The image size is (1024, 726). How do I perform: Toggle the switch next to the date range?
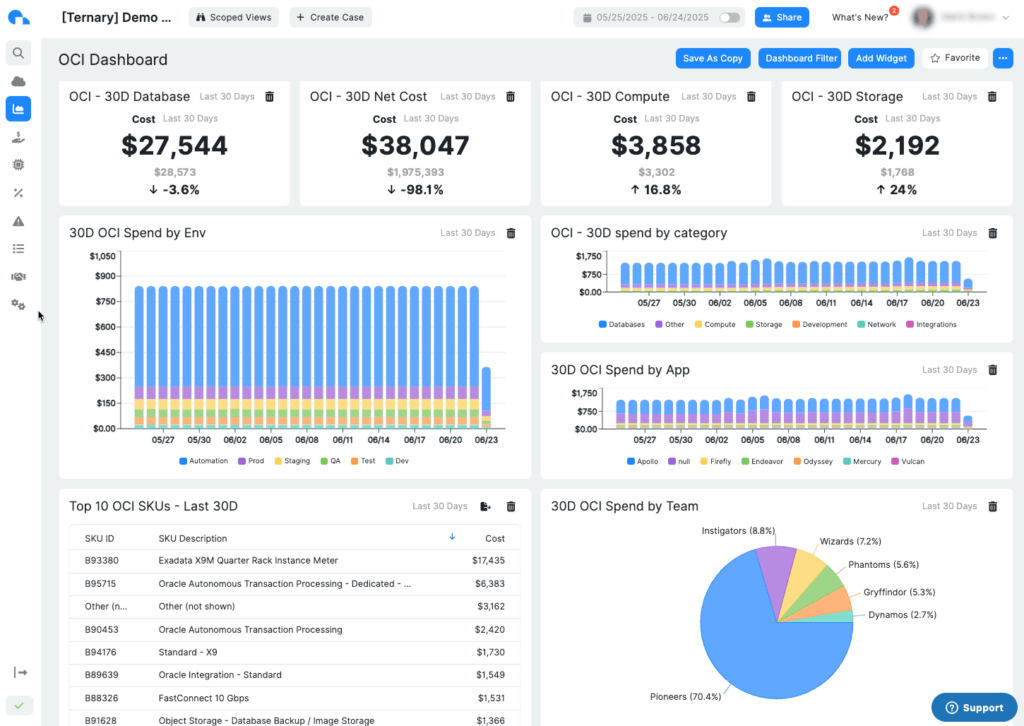pos(729,17)
